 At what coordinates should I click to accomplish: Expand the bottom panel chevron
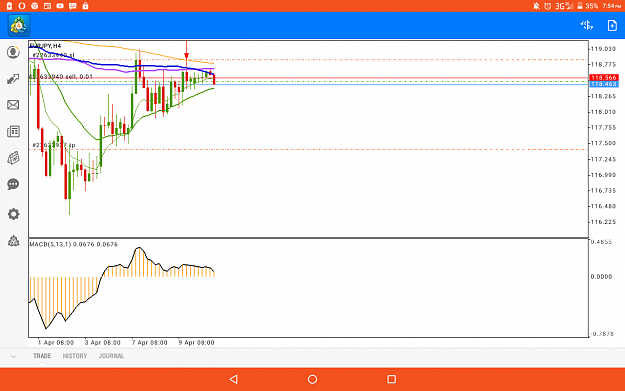click(14, 356)
